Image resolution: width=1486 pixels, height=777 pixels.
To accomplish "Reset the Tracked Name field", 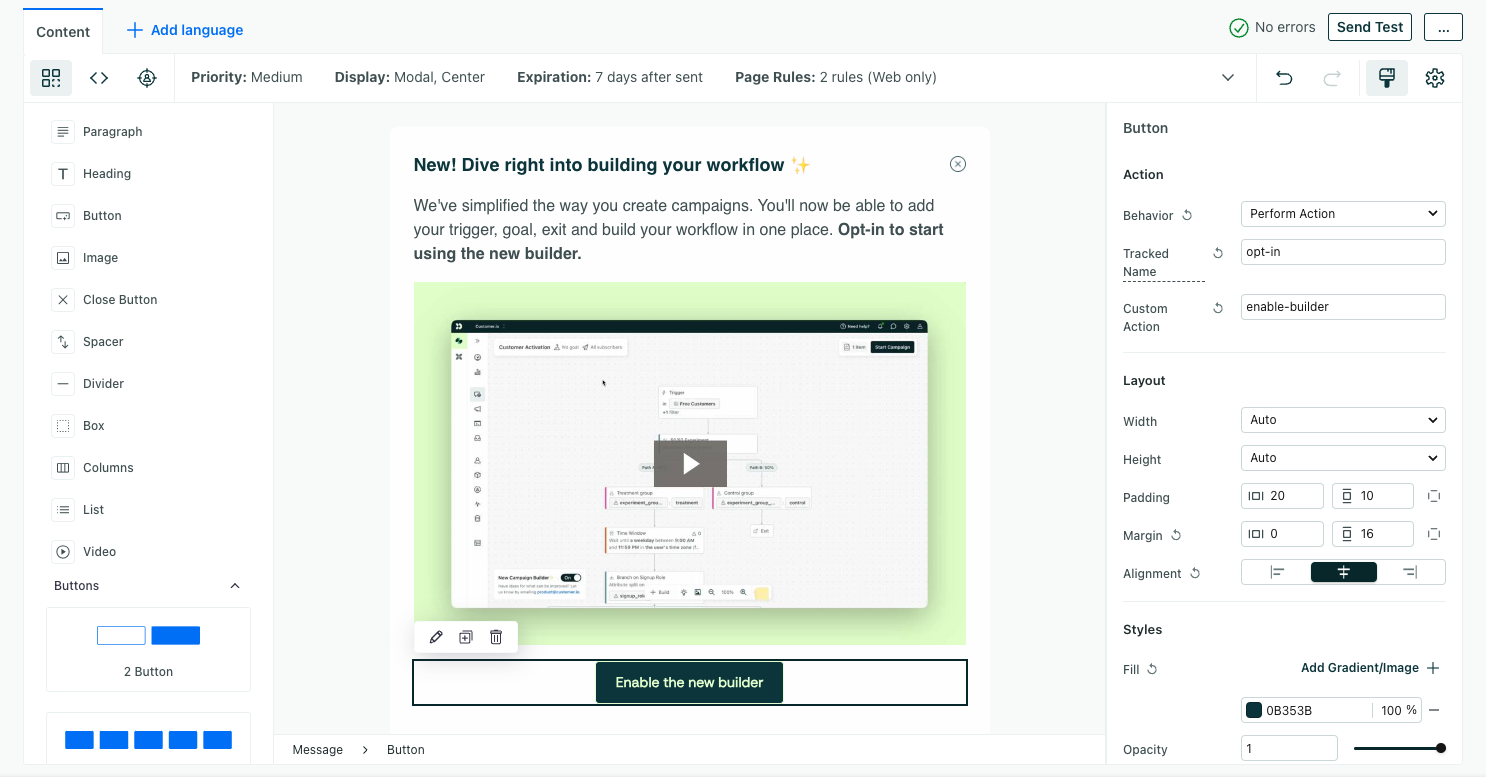I will pos(1218,253).
